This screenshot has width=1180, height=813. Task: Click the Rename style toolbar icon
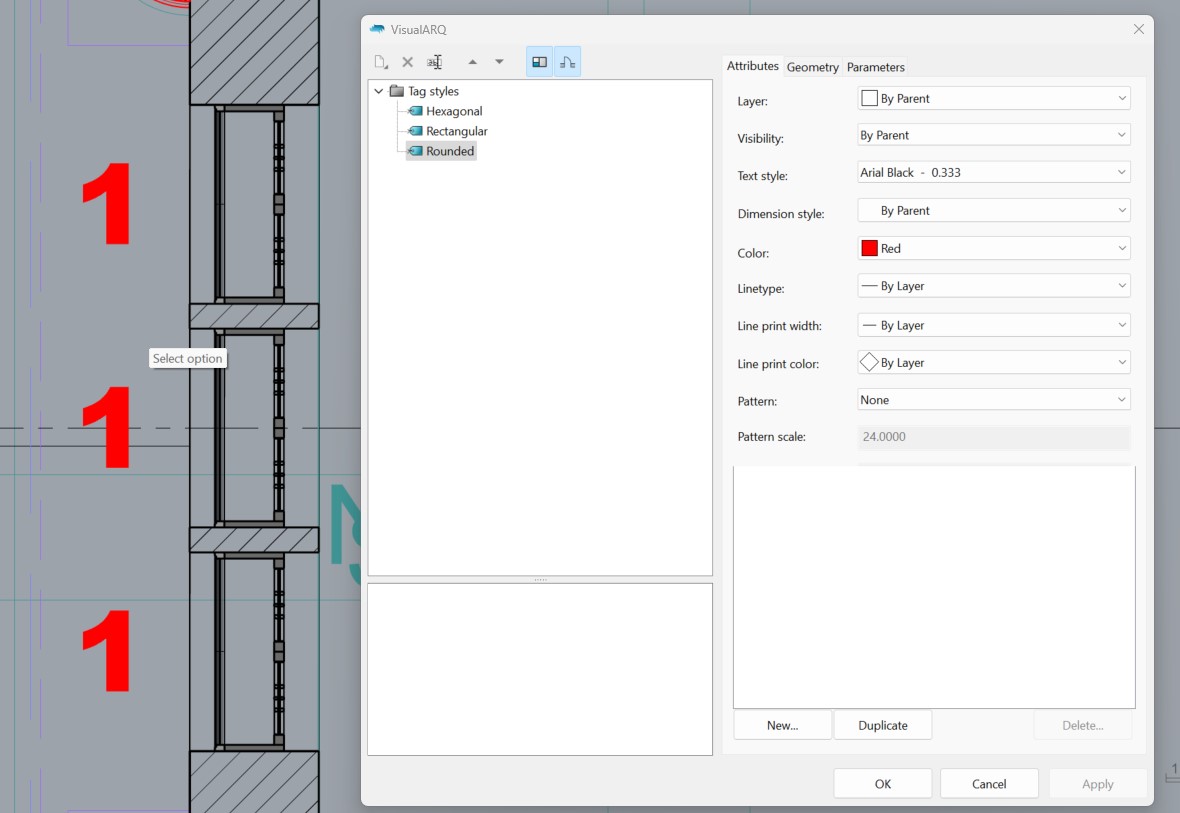point(435,62)
